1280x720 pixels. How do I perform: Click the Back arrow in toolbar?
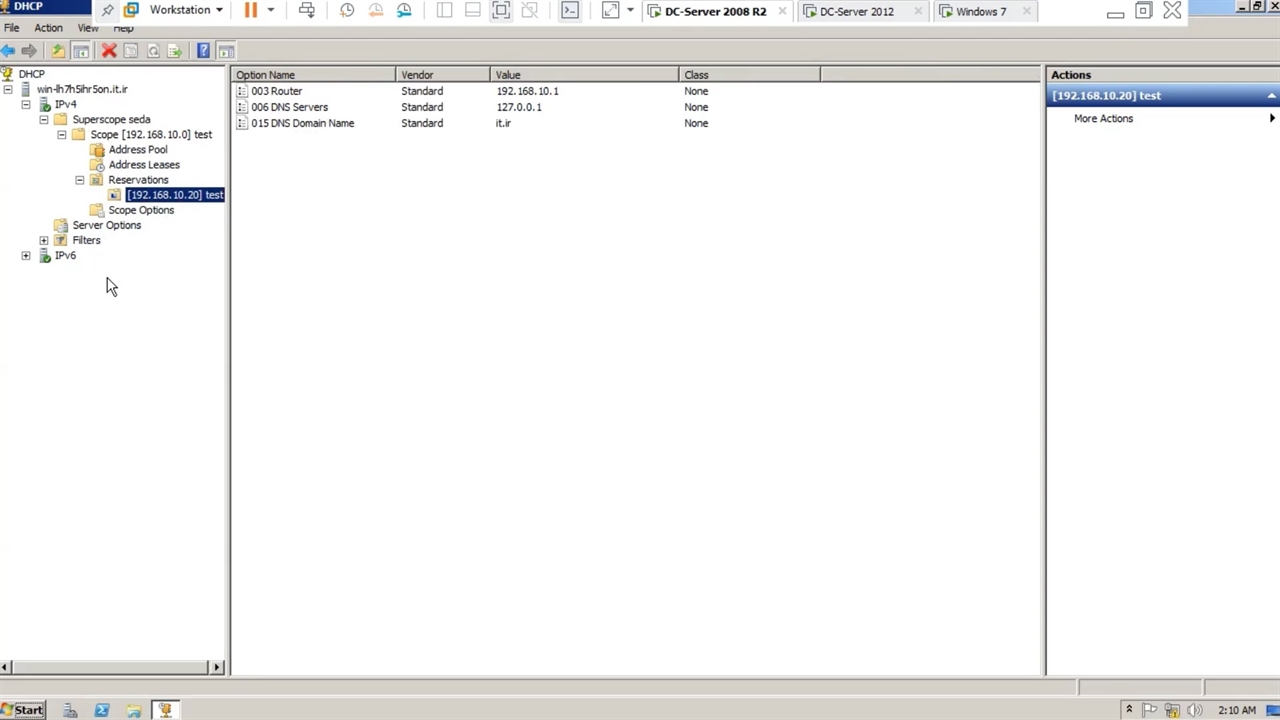coord(9,51)
